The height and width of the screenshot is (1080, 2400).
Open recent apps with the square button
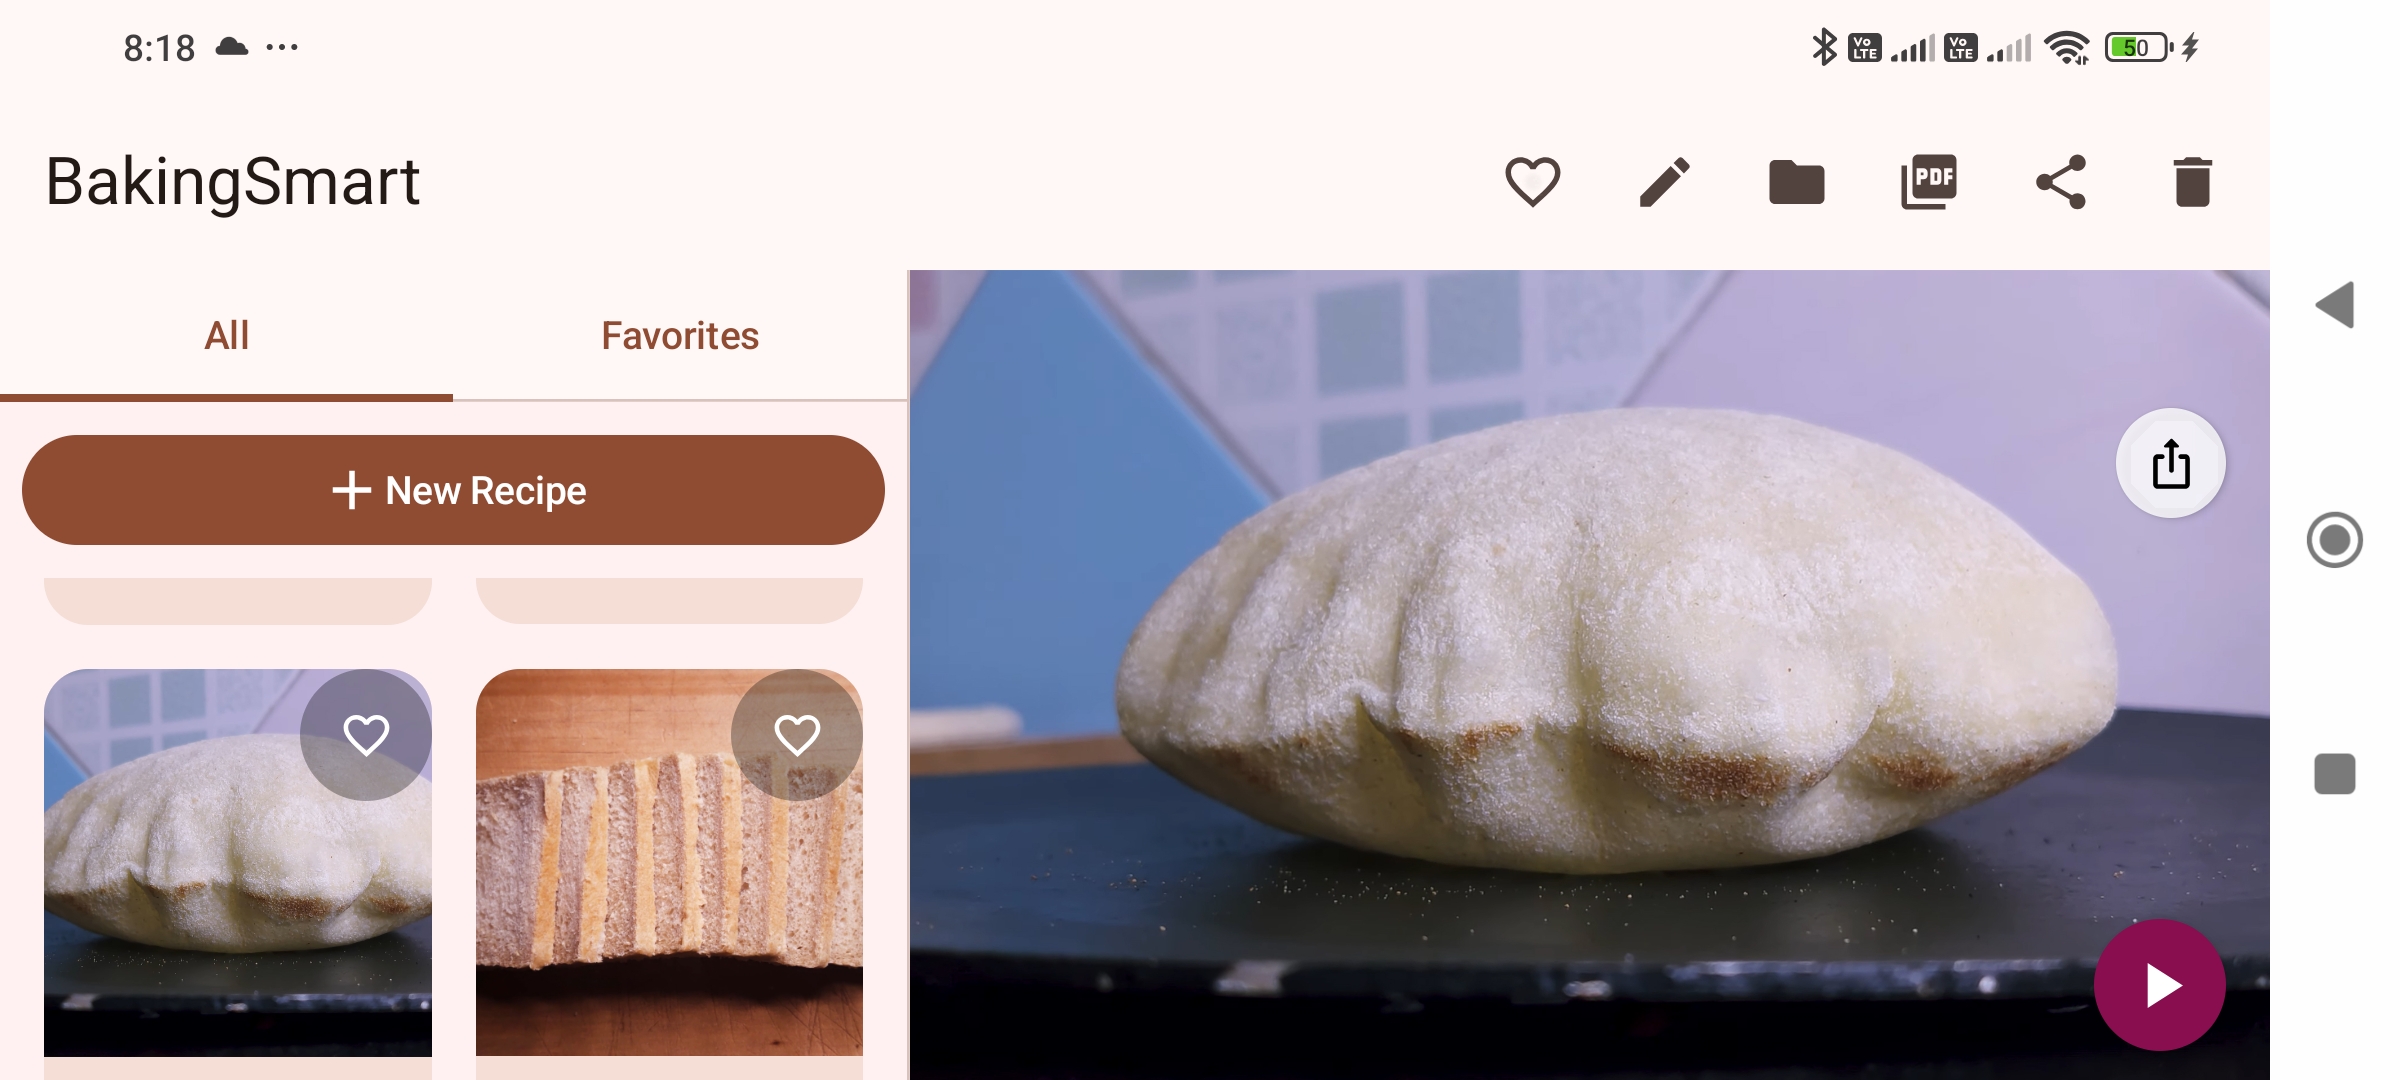[2335, 774]
